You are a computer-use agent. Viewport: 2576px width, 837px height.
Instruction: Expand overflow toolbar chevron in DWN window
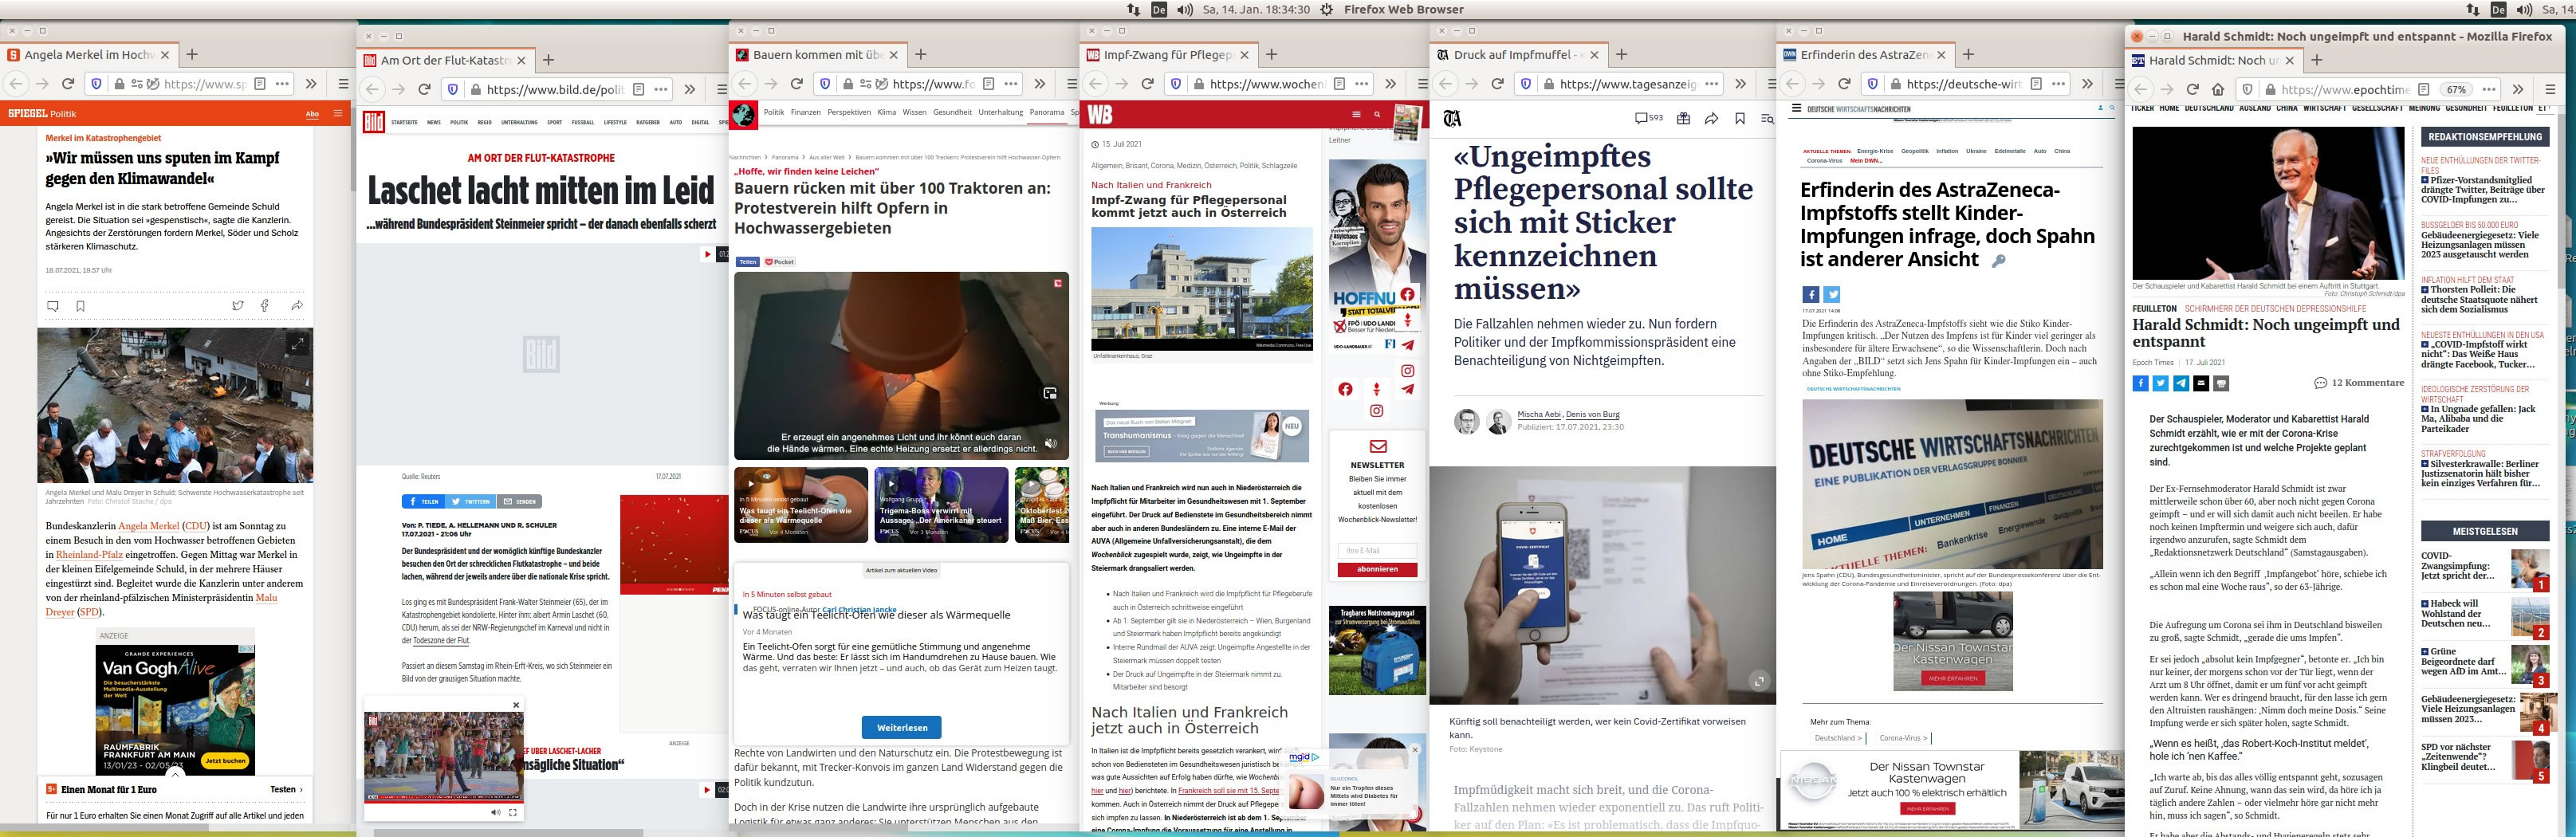(2087, 84)
